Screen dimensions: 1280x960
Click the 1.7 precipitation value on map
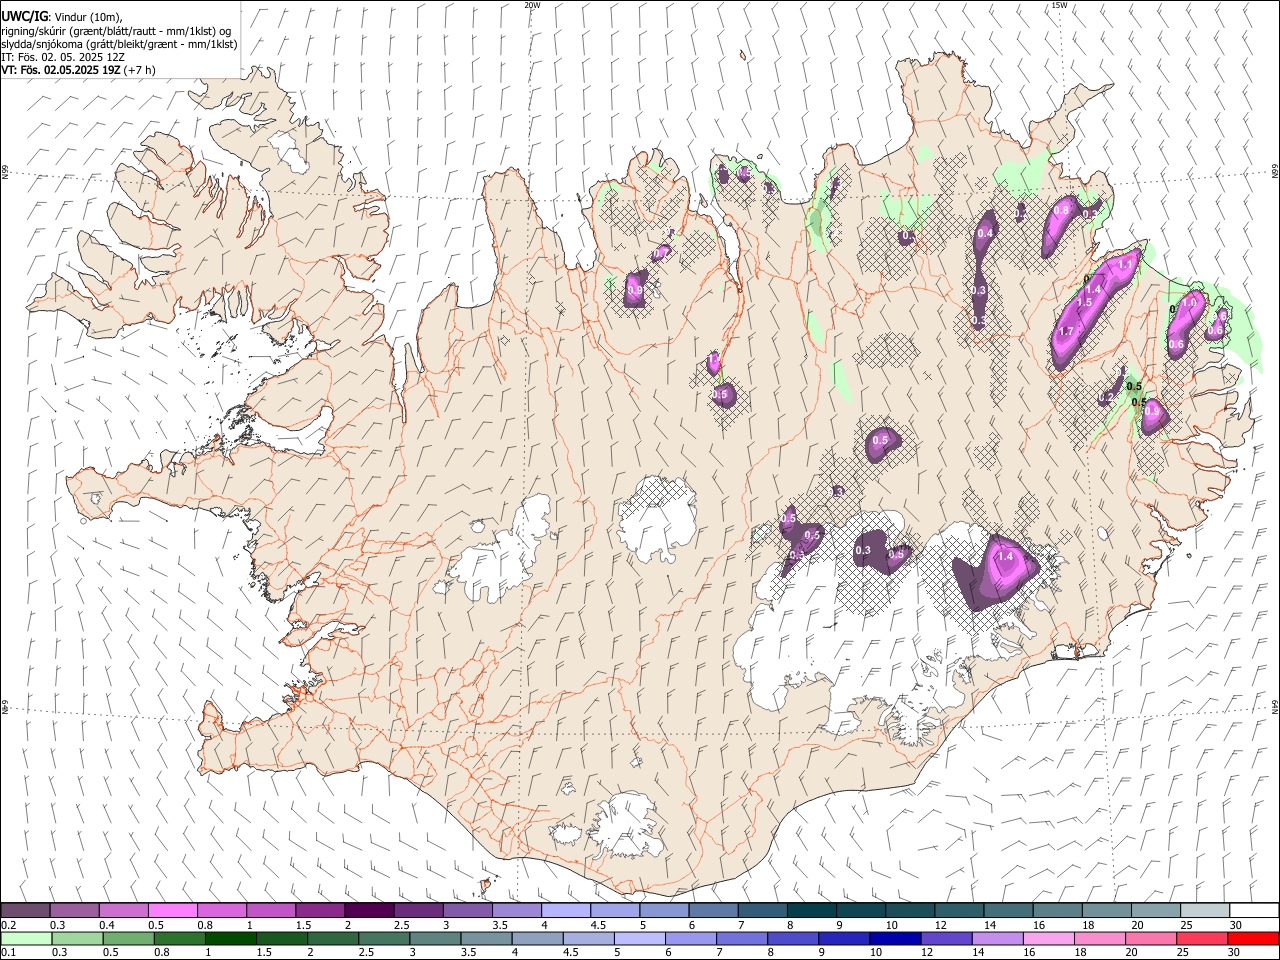(1066, 332)
